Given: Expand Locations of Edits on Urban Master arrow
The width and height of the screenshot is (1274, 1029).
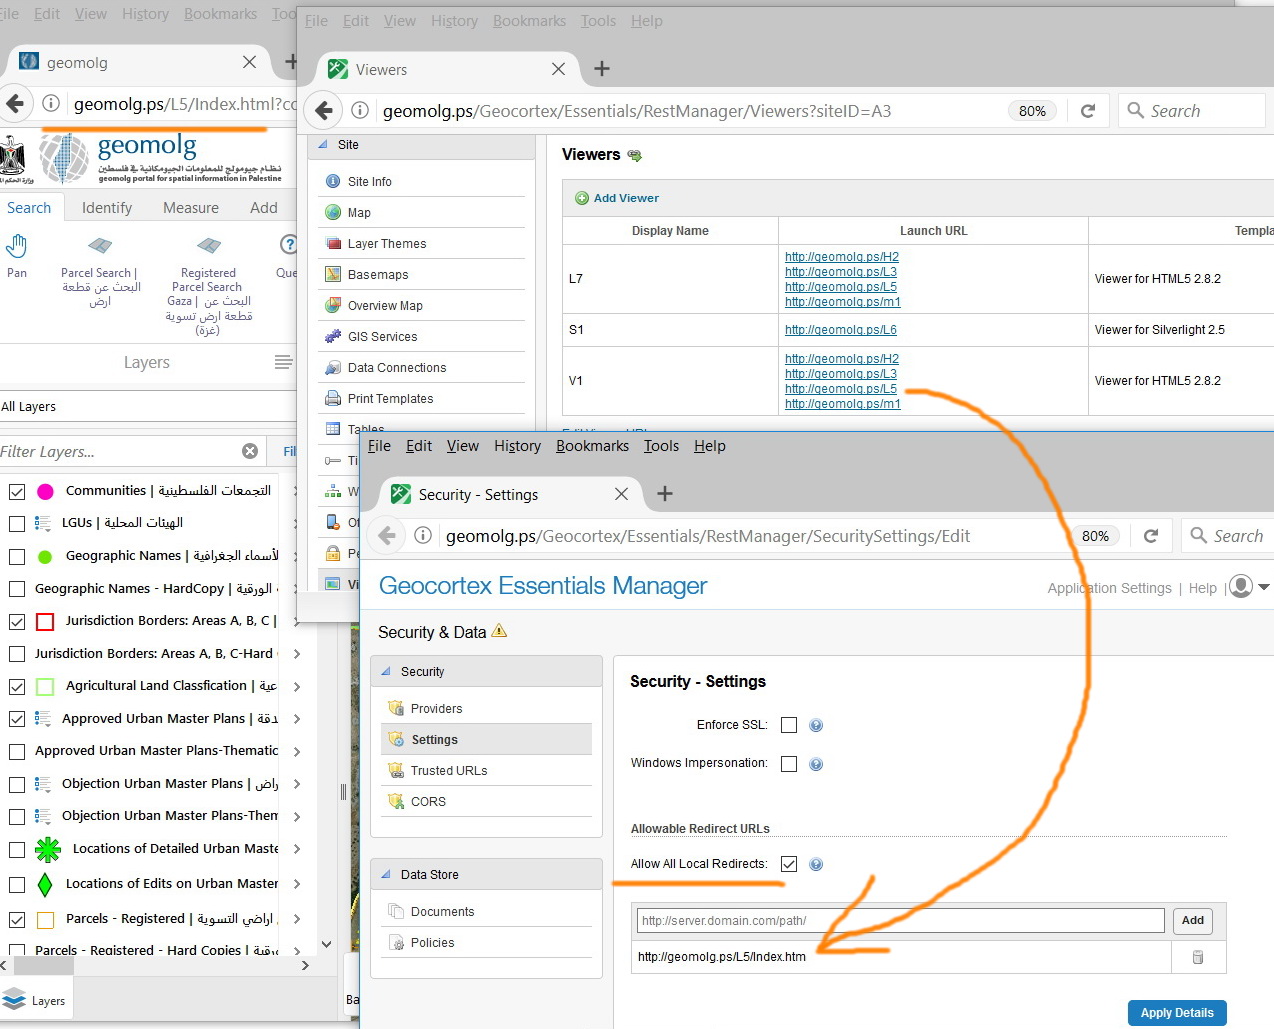Looking at the screenshot, I should point(297,884).
